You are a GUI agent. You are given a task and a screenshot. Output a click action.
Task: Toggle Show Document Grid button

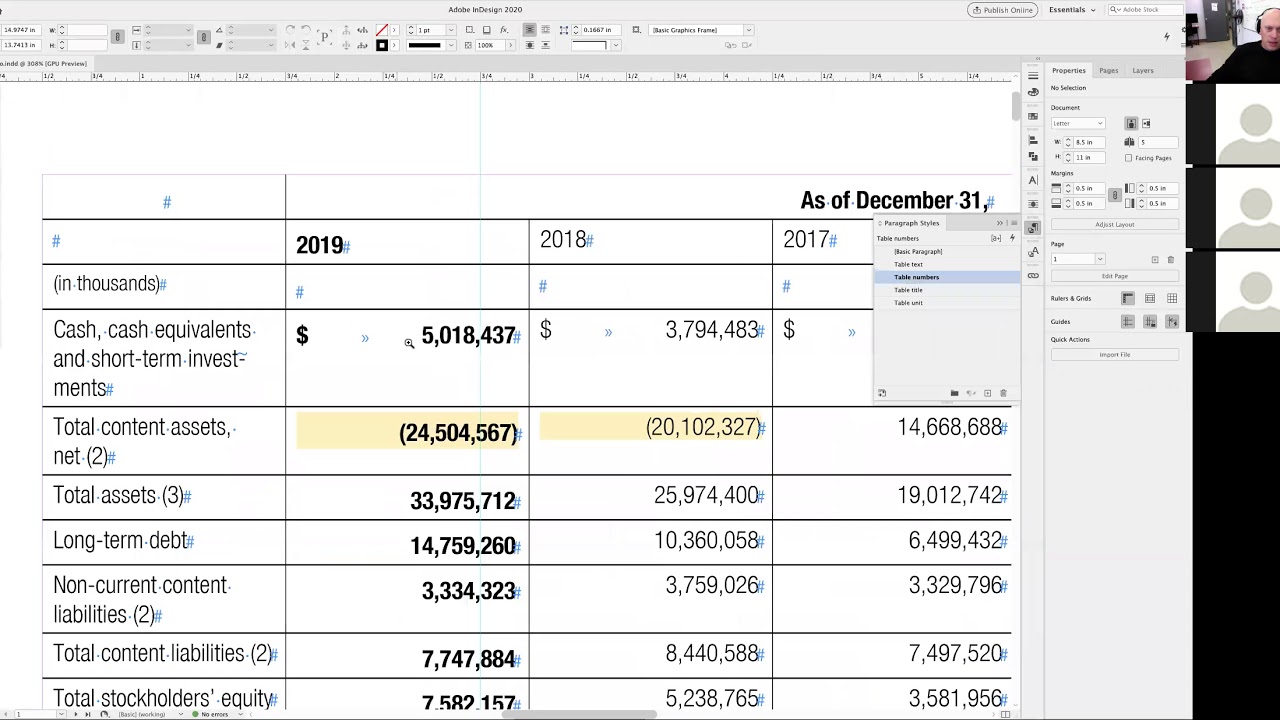click(x=1172, y=298)
